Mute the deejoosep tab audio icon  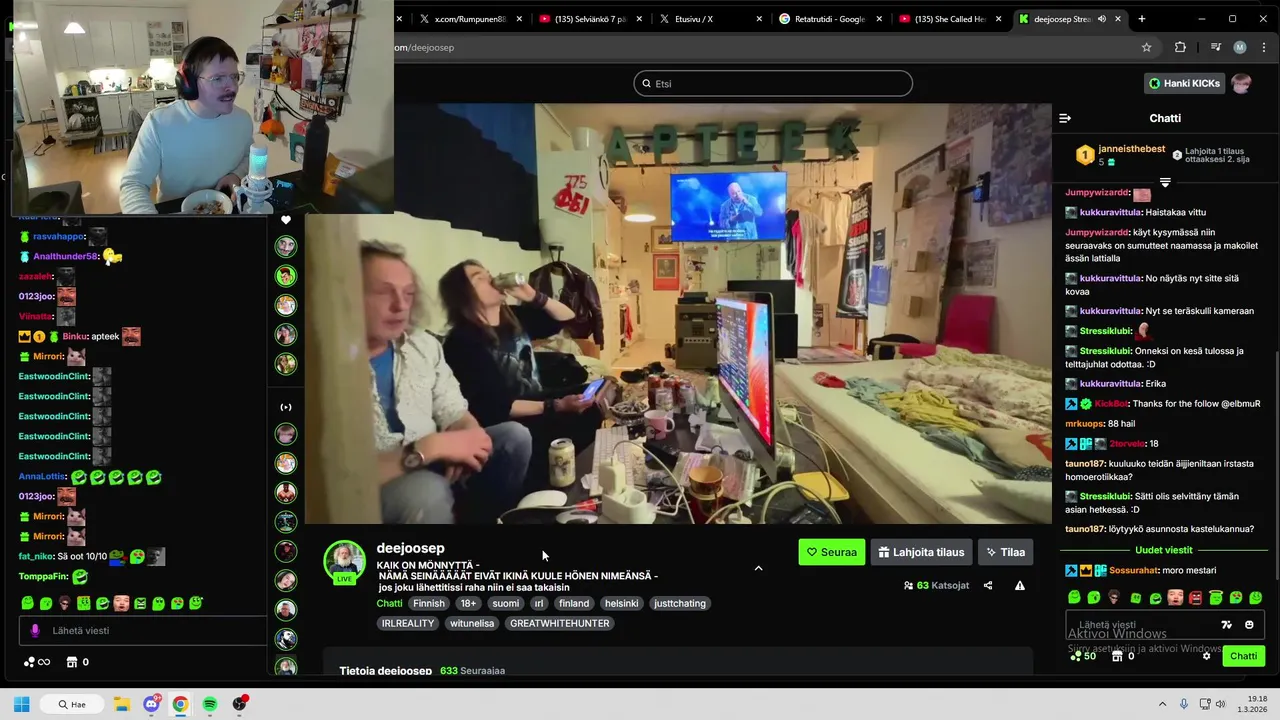(x=1102, y=19)
